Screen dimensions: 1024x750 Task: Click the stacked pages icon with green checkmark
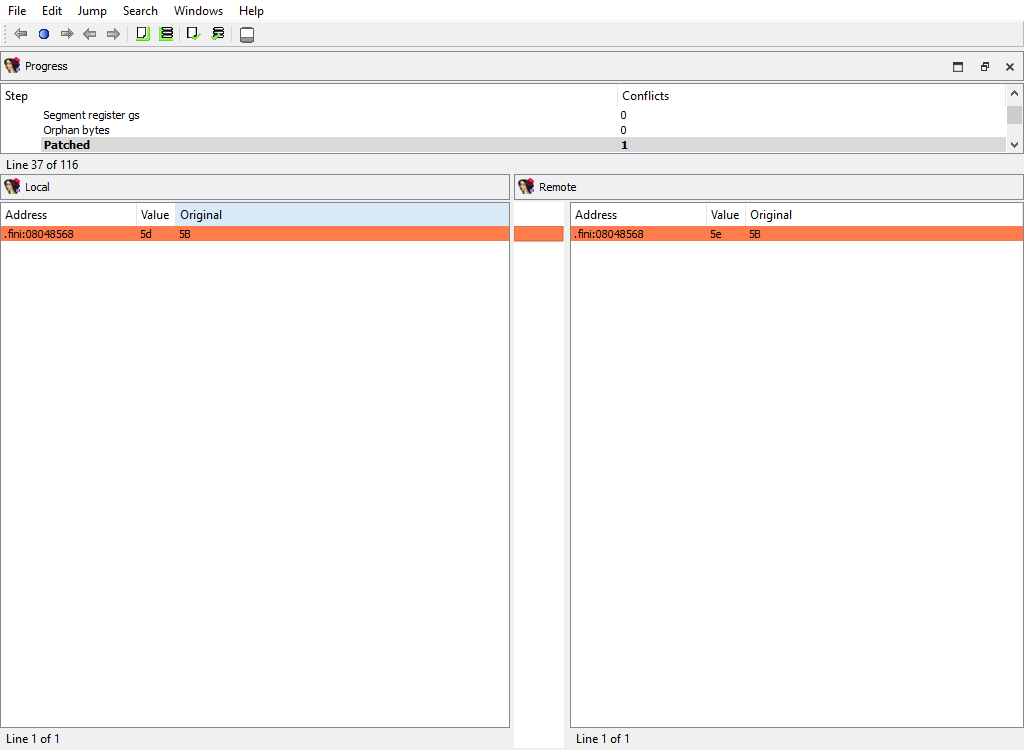218,34
